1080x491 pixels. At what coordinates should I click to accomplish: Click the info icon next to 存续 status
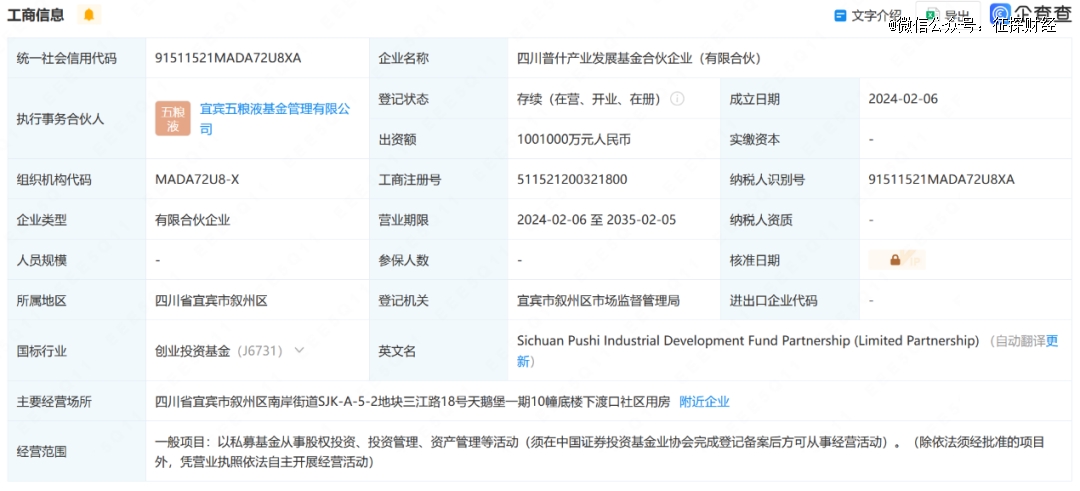click(677, 99)
